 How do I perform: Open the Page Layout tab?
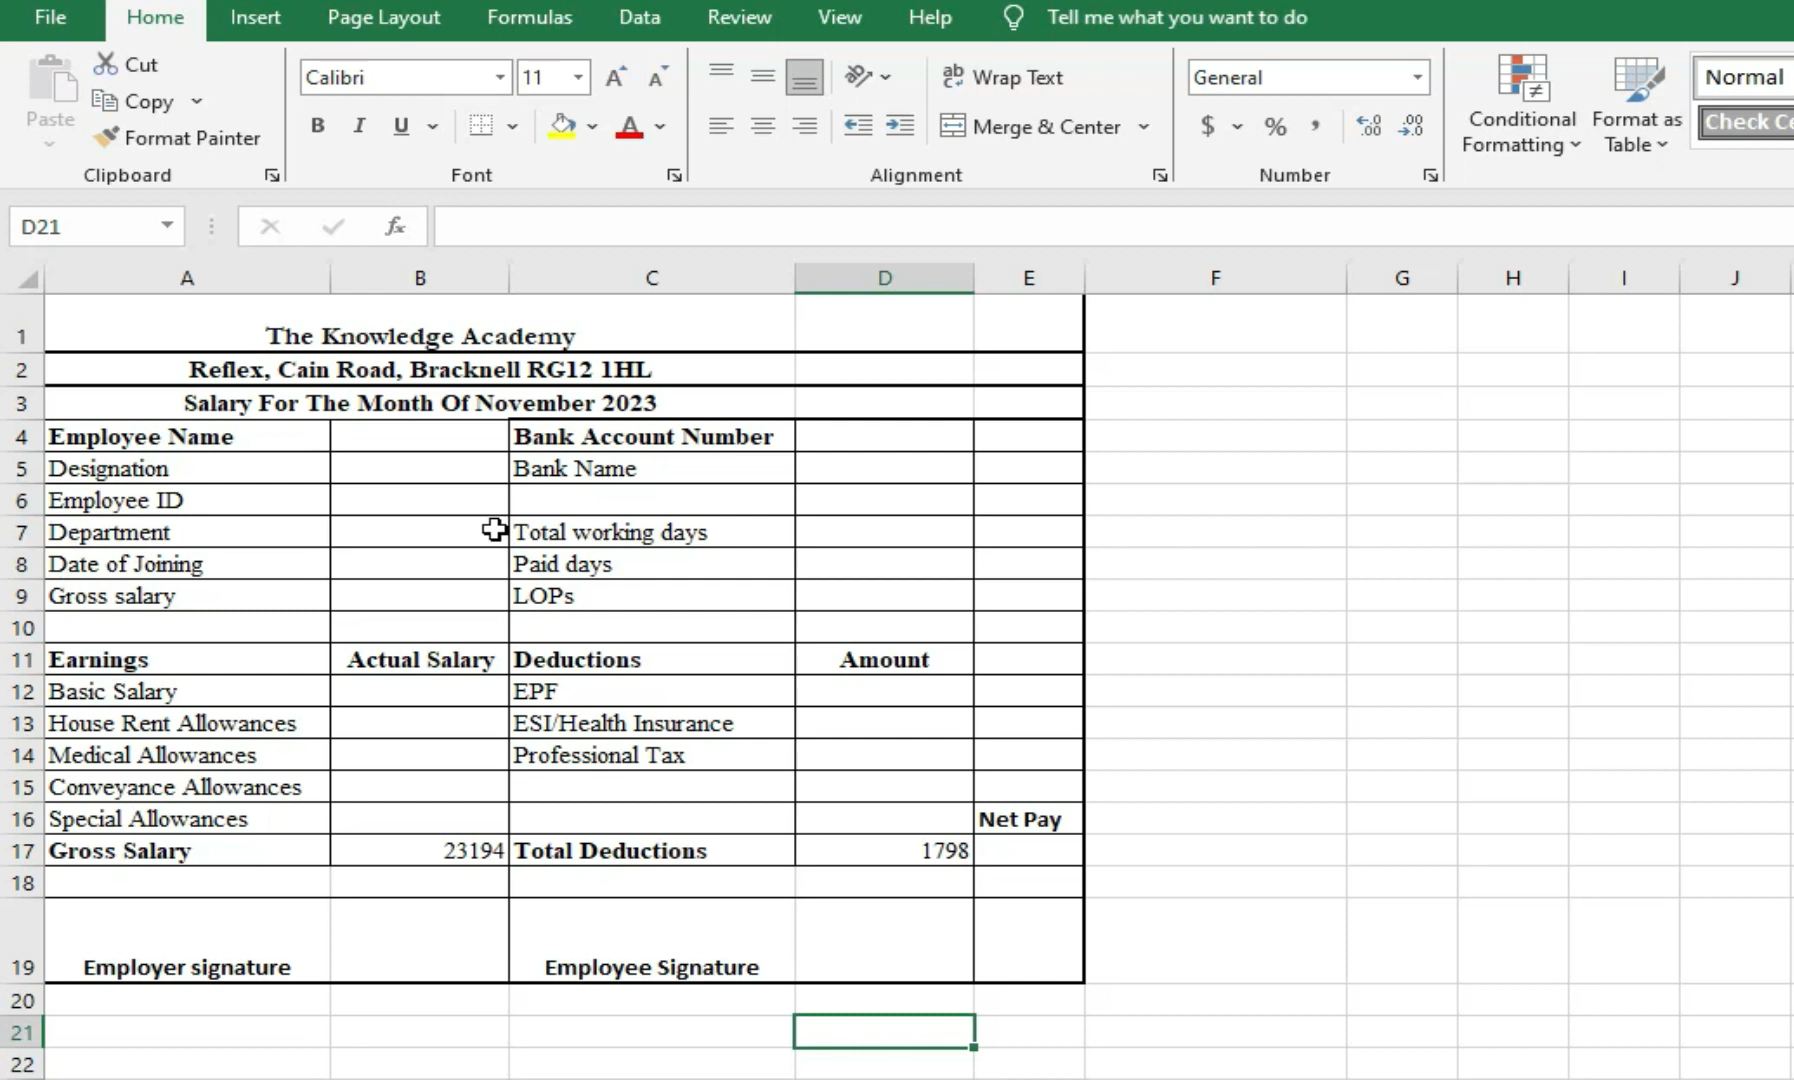pos(383,17)
